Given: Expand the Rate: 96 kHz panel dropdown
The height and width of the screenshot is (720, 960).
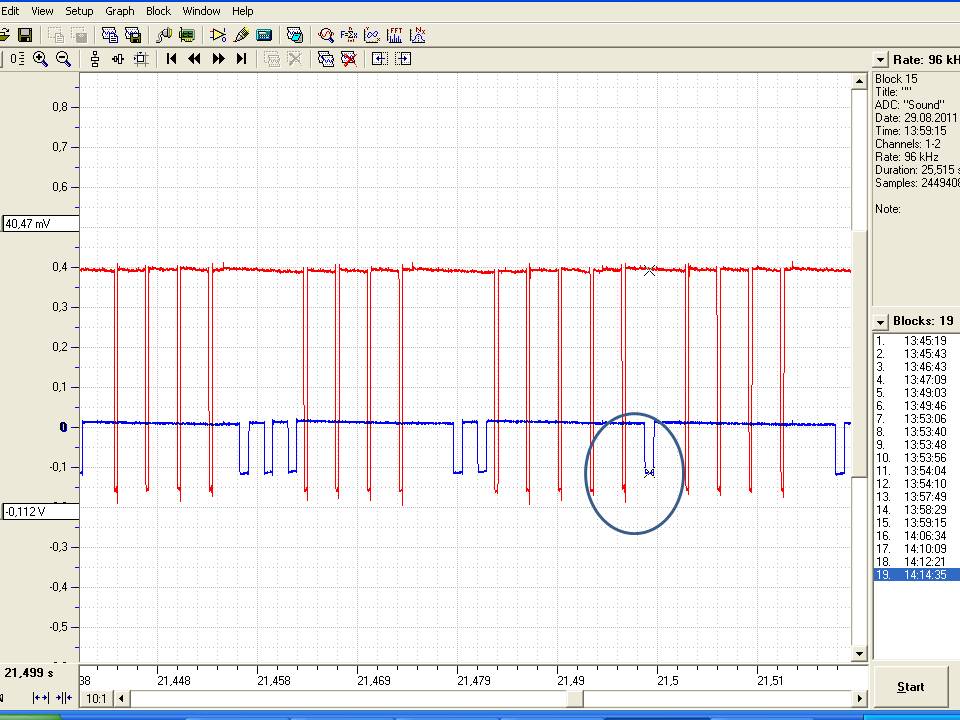Looking at the screenshot, I should point(880,60).
